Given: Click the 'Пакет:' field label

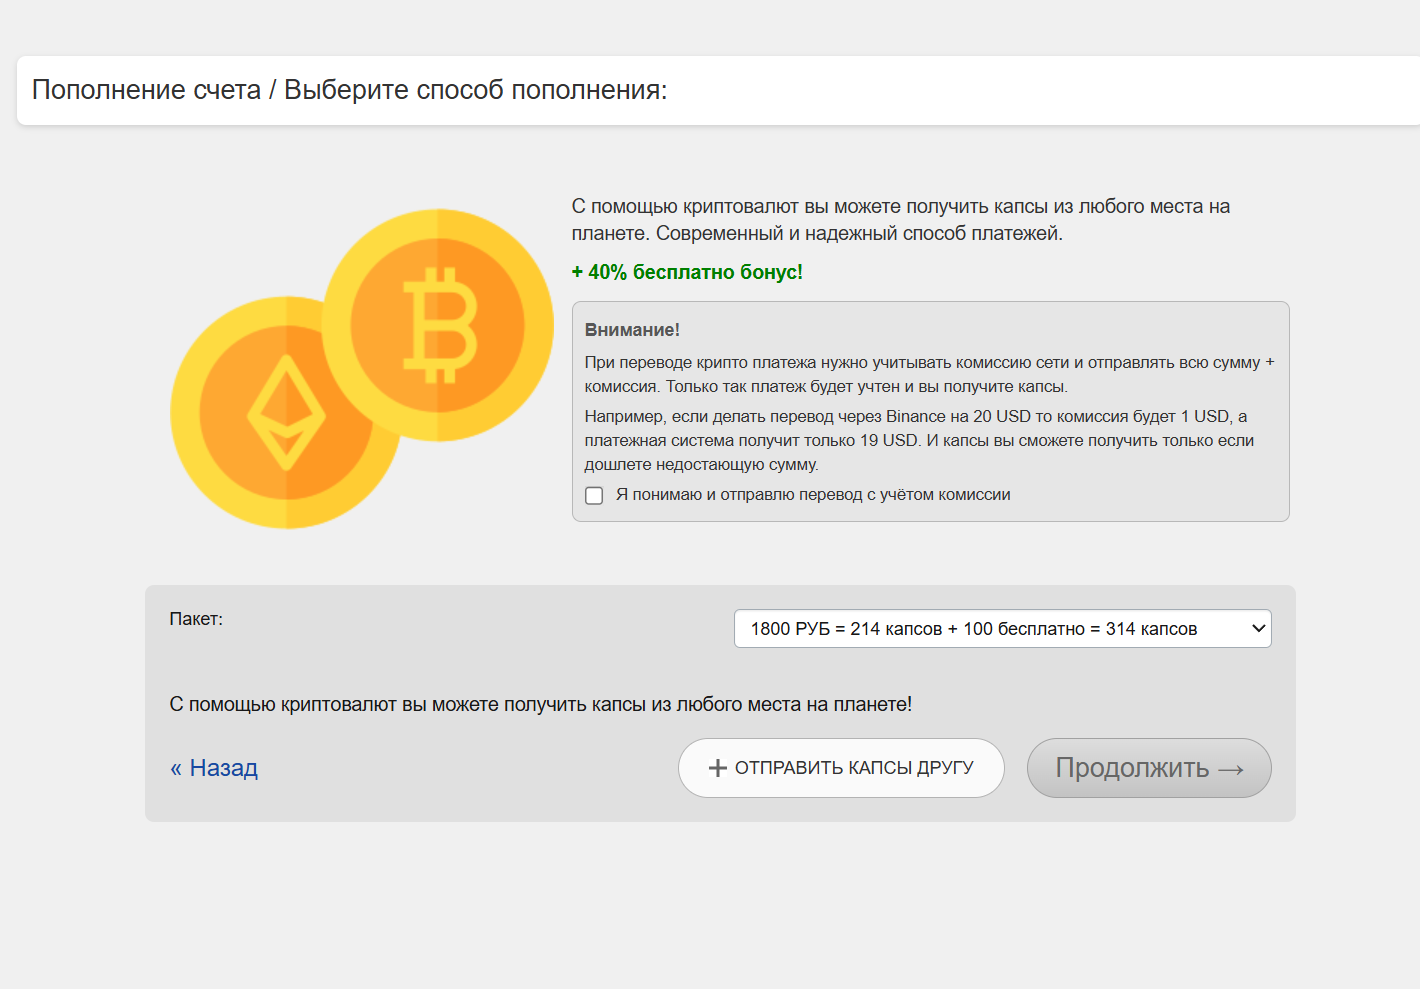Looking at the screenshot, I should [x=196, y=619].
